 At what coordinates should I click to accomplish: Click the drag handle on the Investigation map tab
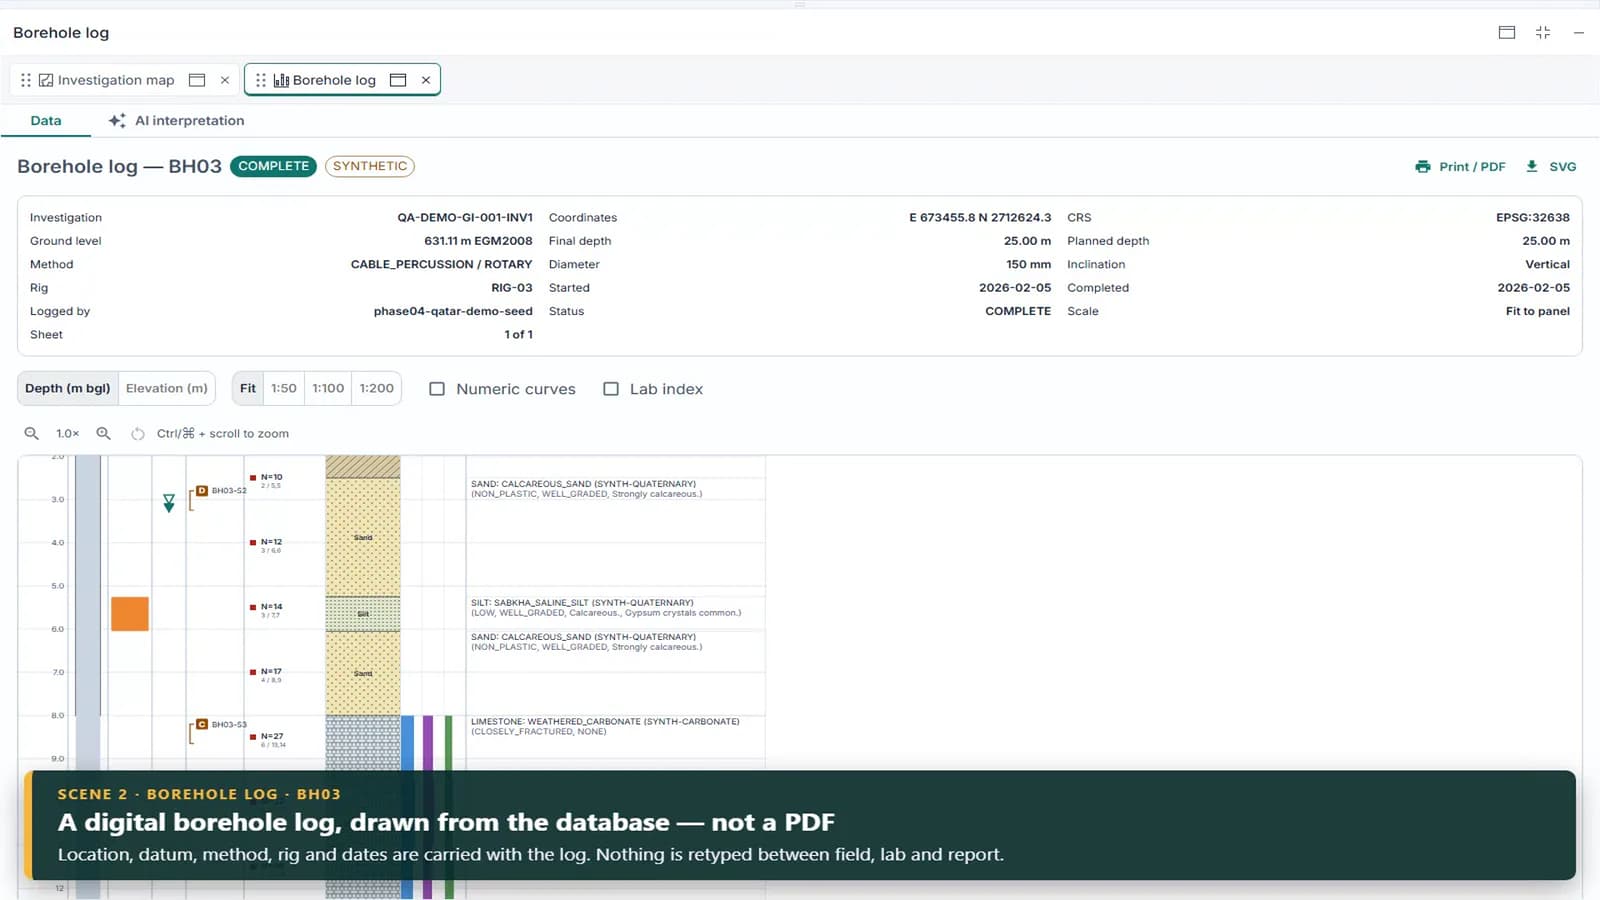click(x=26, y=80)
